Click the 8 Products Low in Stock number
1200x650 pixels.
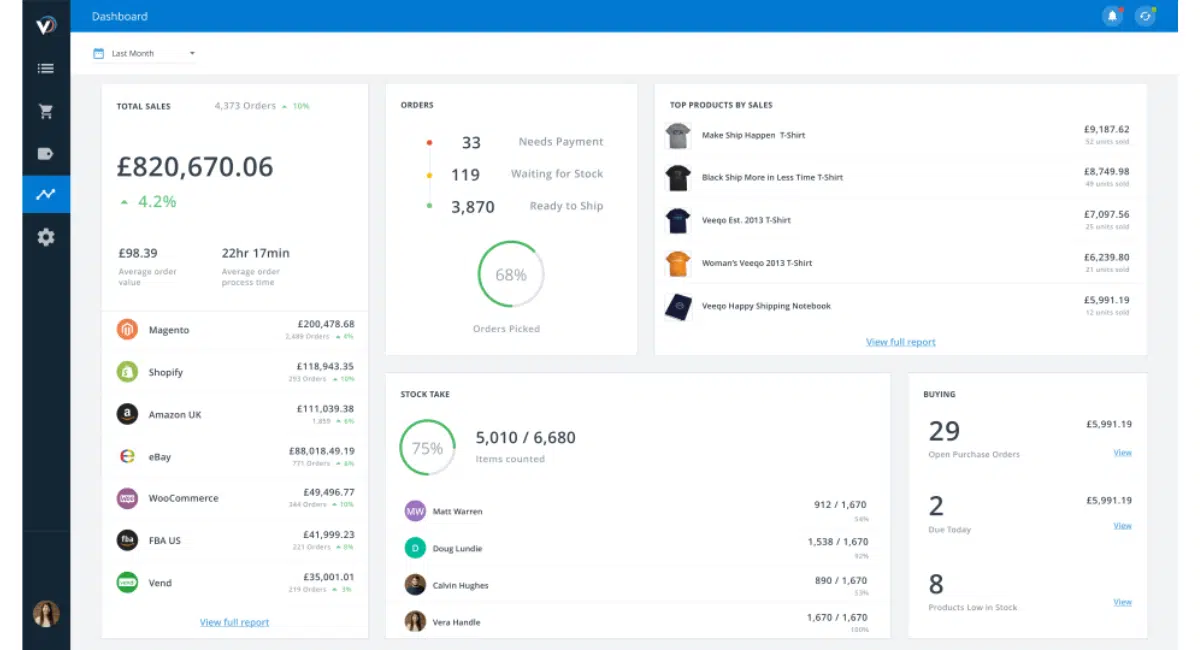[936, 584]
